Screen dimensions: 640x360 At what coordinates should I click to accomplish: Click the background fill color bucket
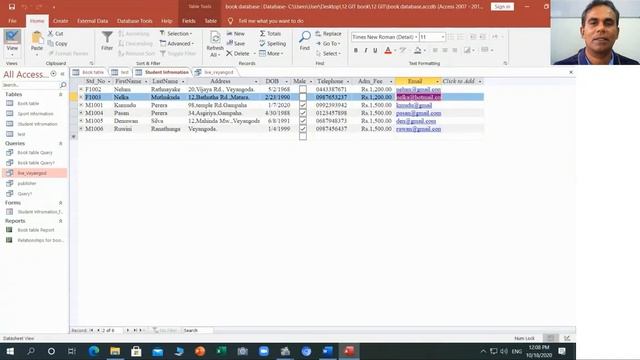(418, 50)
